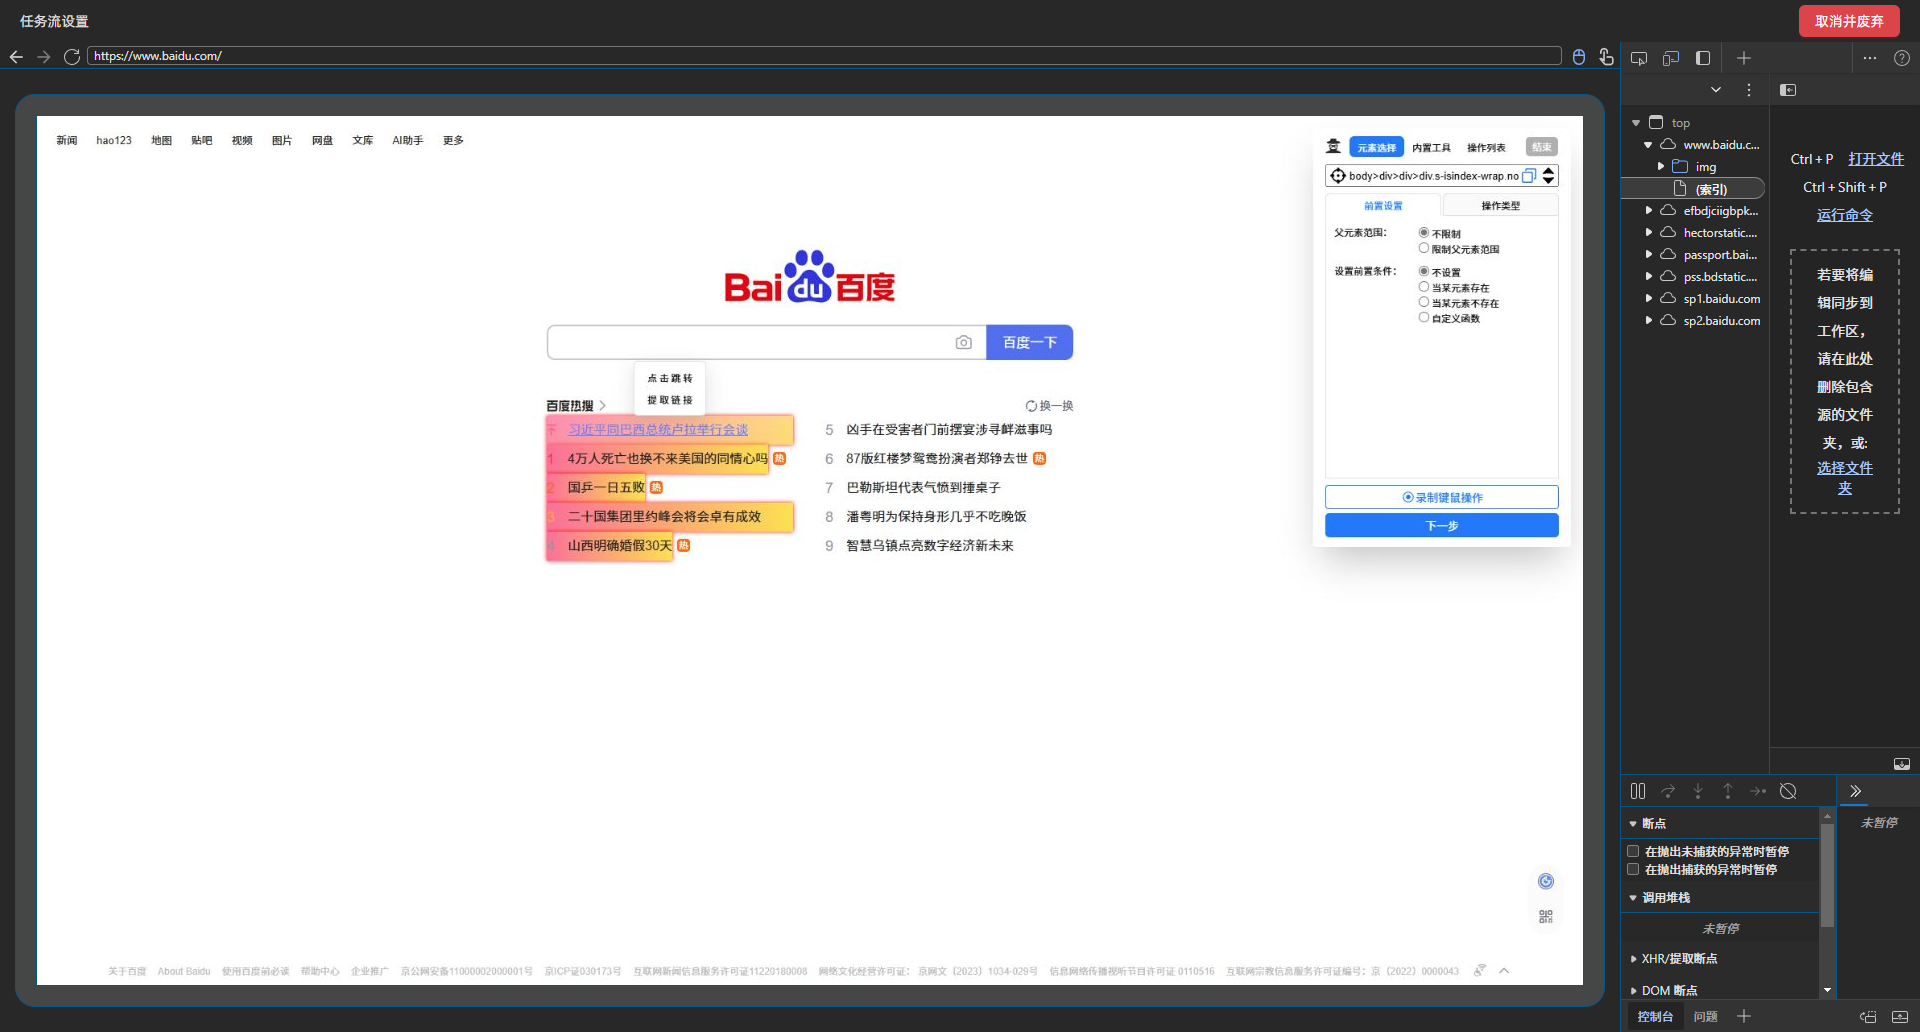Click the spy-hat logo icon in tool panel

(x=1334, y=146)
